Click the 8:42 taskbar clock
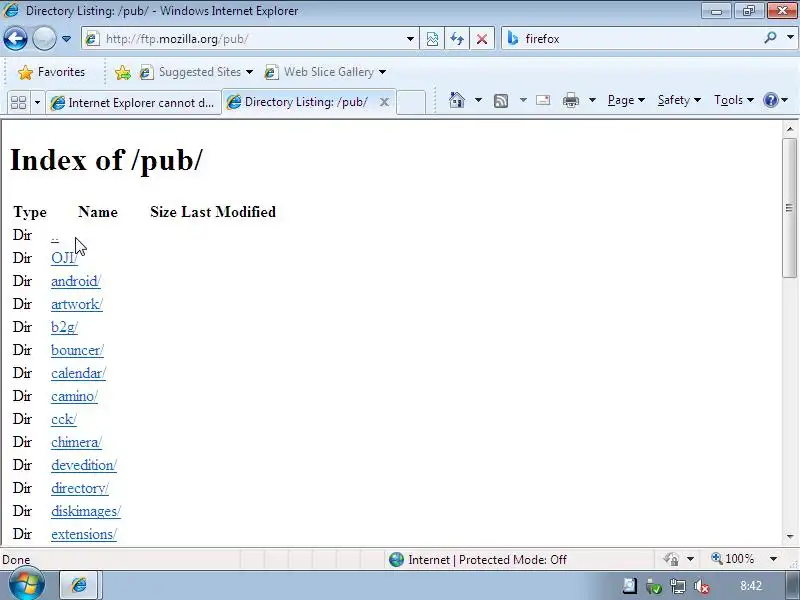Viewport: 800px width, 600px height. (751, 586)
